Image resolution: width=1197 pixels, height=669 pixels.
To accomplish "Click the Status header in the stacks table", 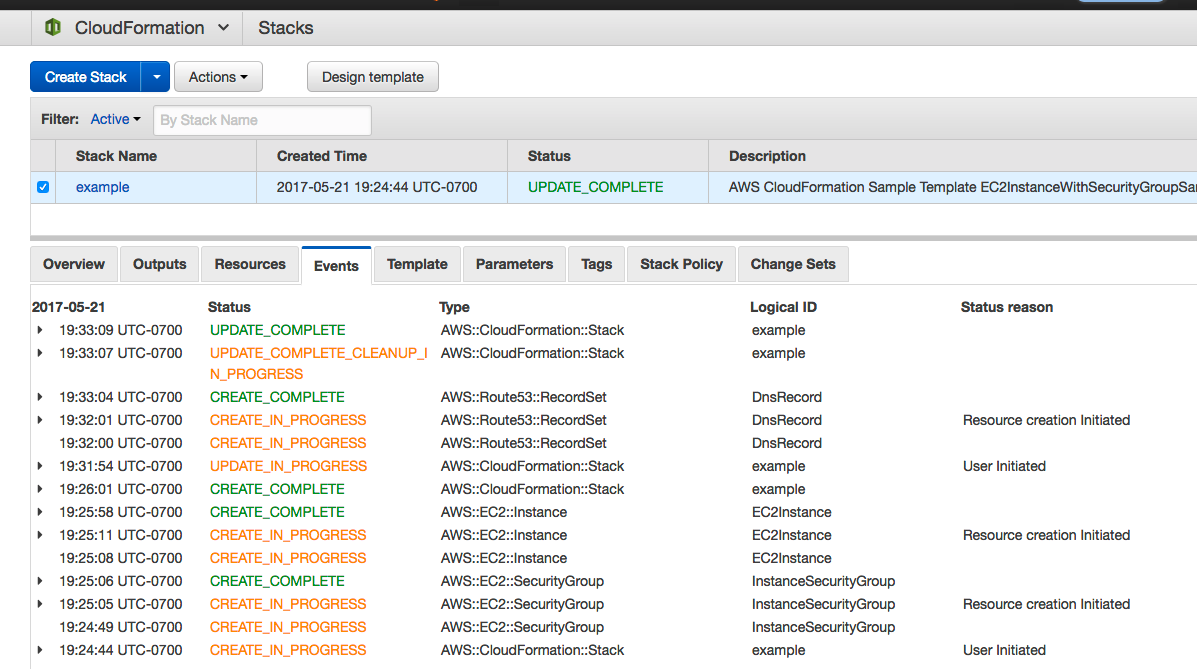I will pos(549,156).
